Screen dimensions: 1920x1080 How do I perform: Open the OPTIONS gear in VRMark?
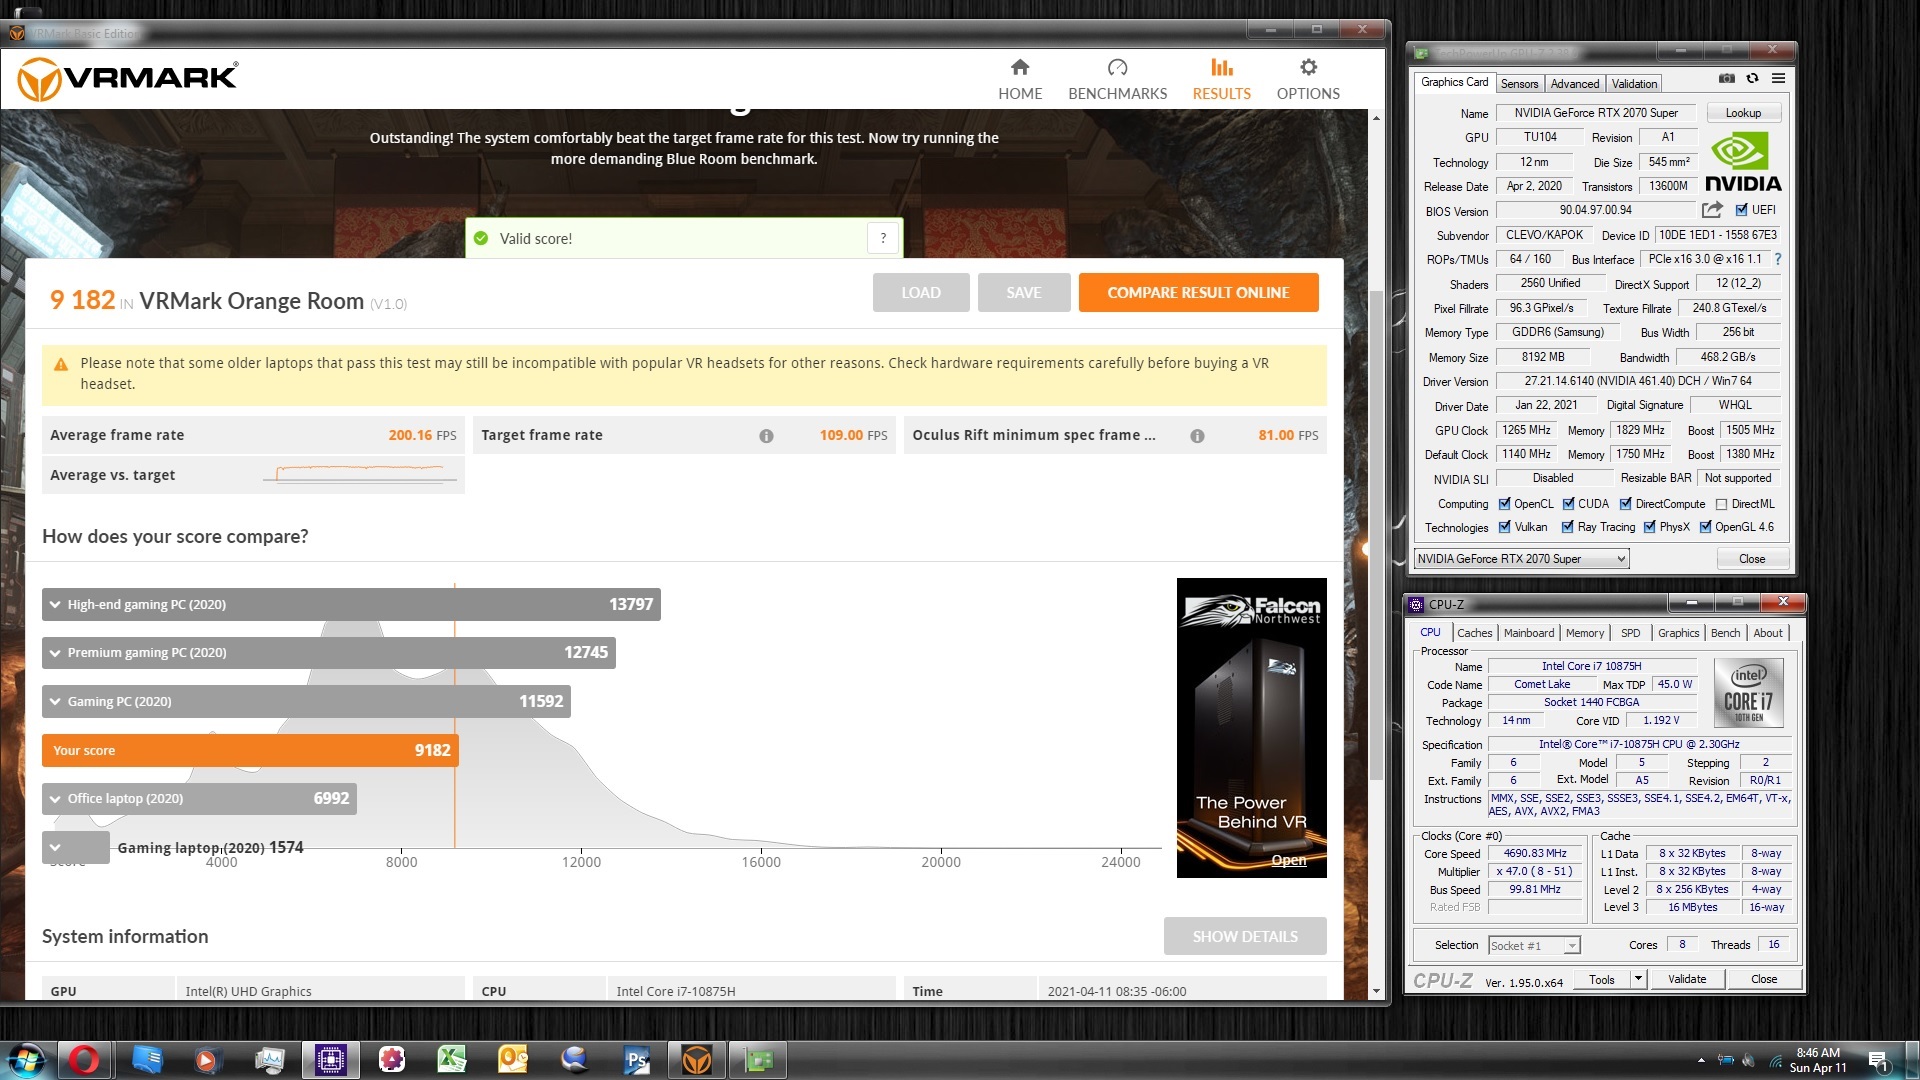tap(1307, 80)
